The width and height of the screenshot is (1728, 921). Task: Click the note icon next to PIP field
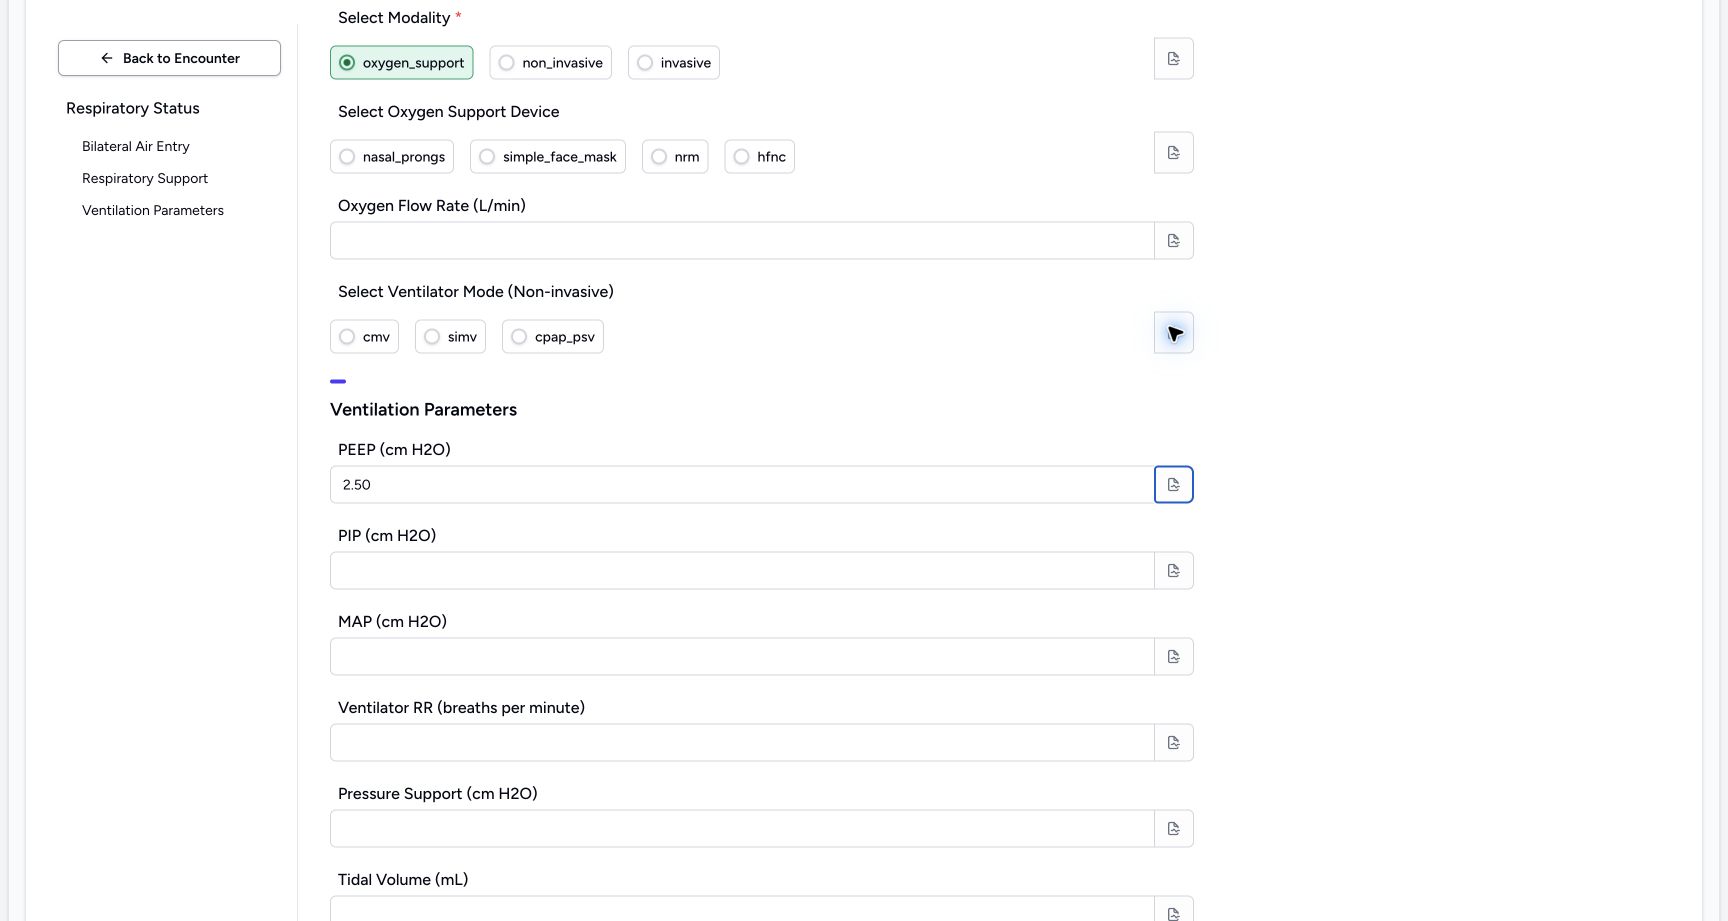pos(1174,571)
